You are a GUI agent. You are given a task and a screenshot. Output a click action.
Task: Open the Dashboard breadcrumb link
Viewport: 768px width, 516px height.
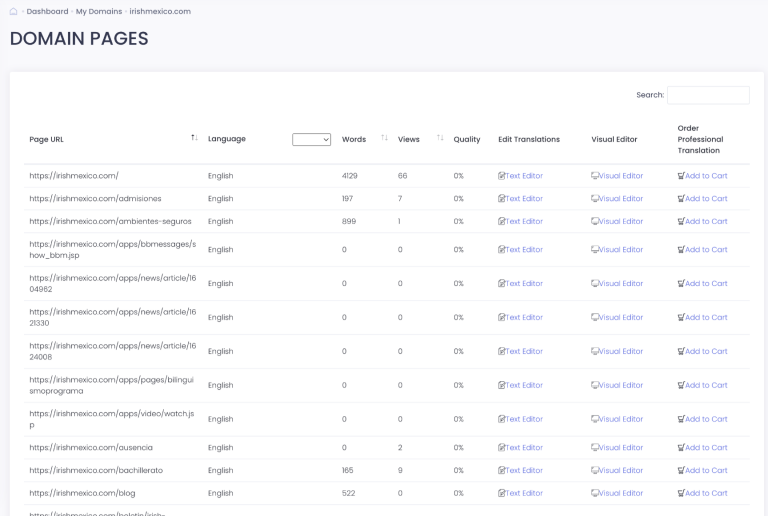(x=48, y=11)
